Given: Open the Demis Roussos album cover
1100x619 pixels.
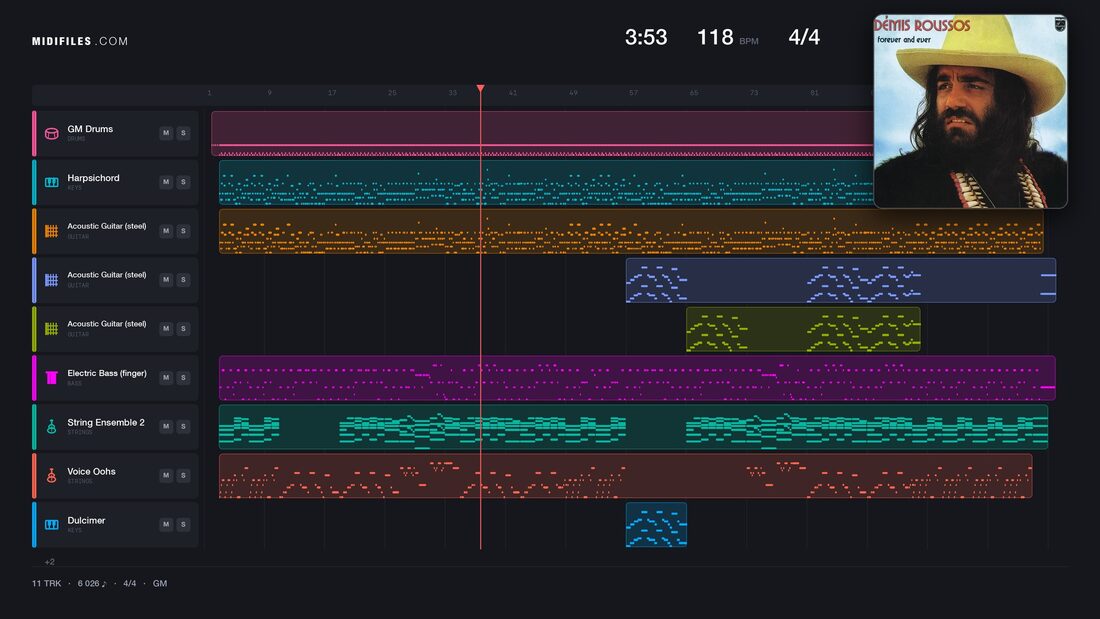Looking at the screenshot, I should coord(970,112).
